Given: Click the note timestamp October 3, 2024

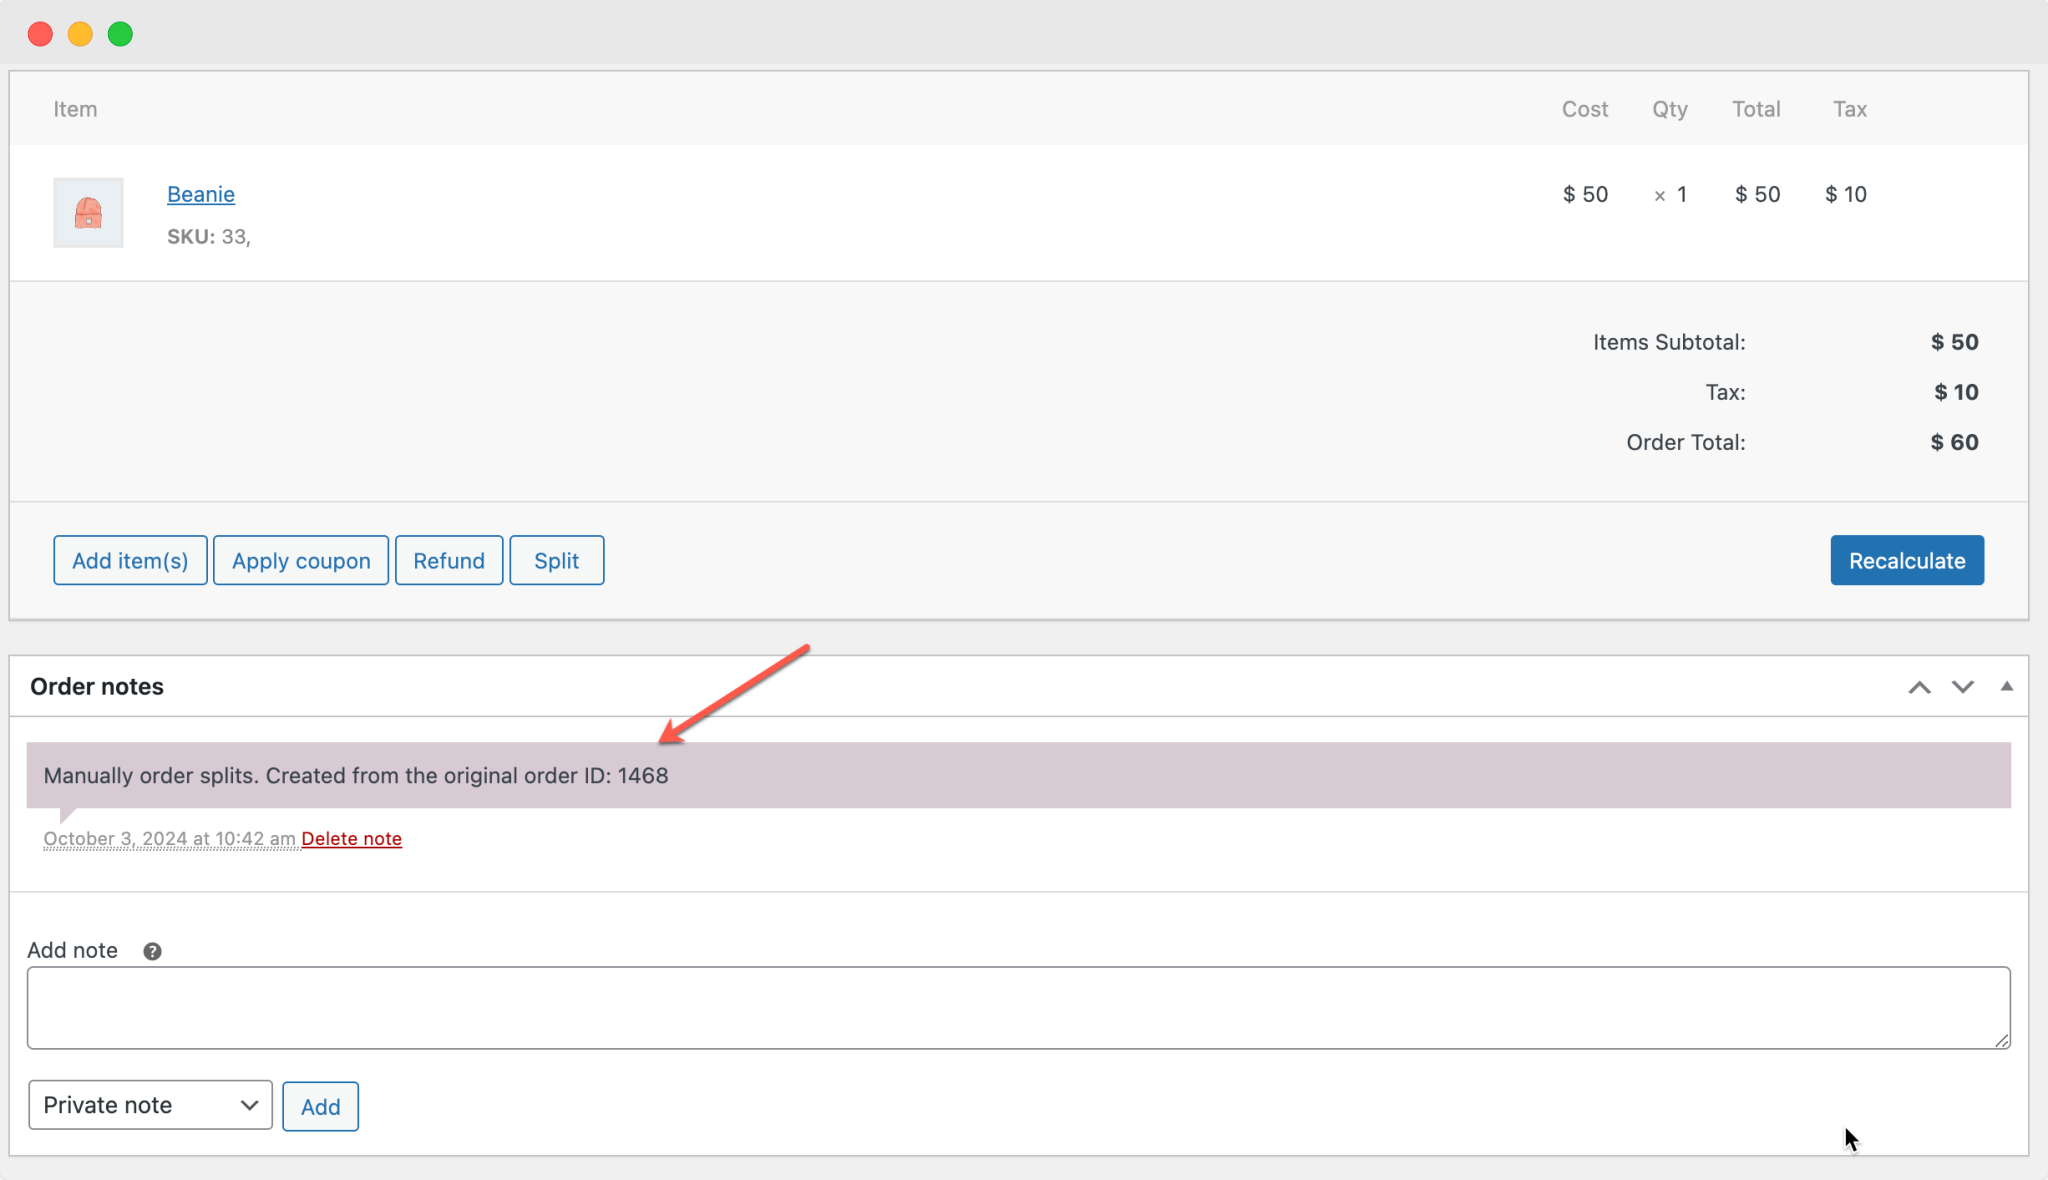Looking at the screenshot, I should tap(169, 839).
